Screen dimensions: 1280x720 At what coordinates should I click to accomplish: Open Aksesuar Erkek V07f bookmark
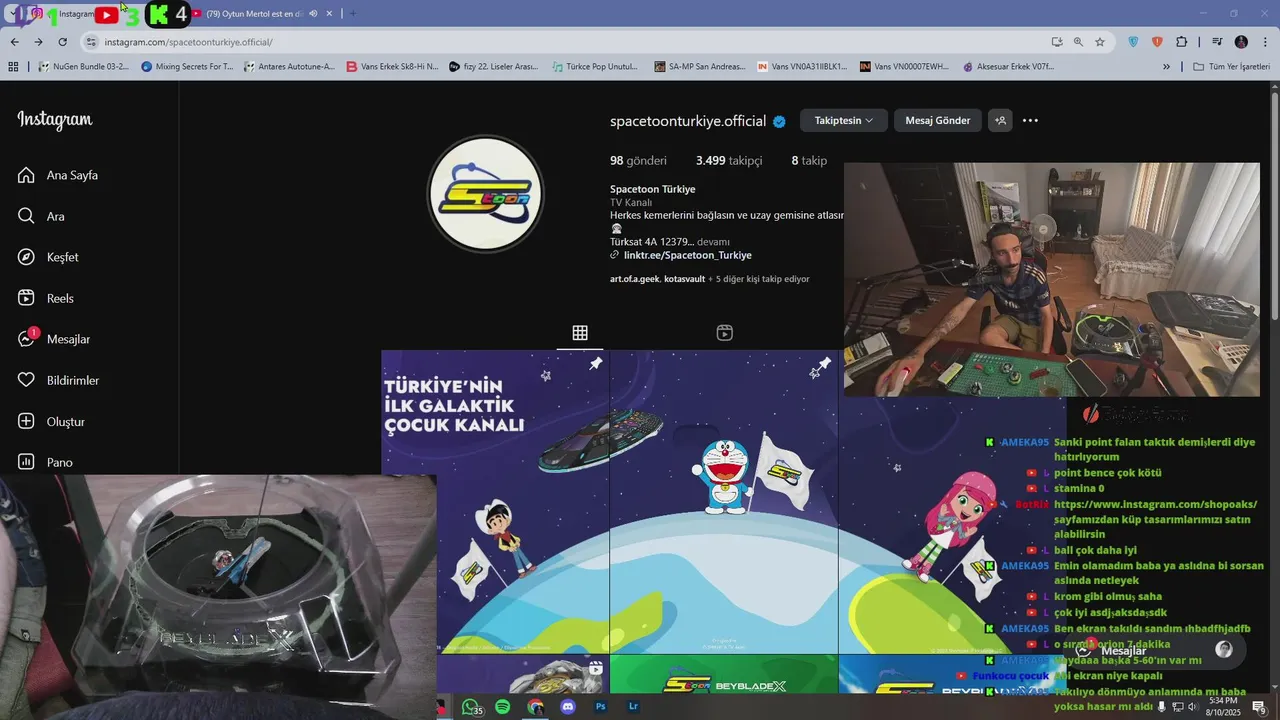pyautogui.click(x=1009, y=67)
